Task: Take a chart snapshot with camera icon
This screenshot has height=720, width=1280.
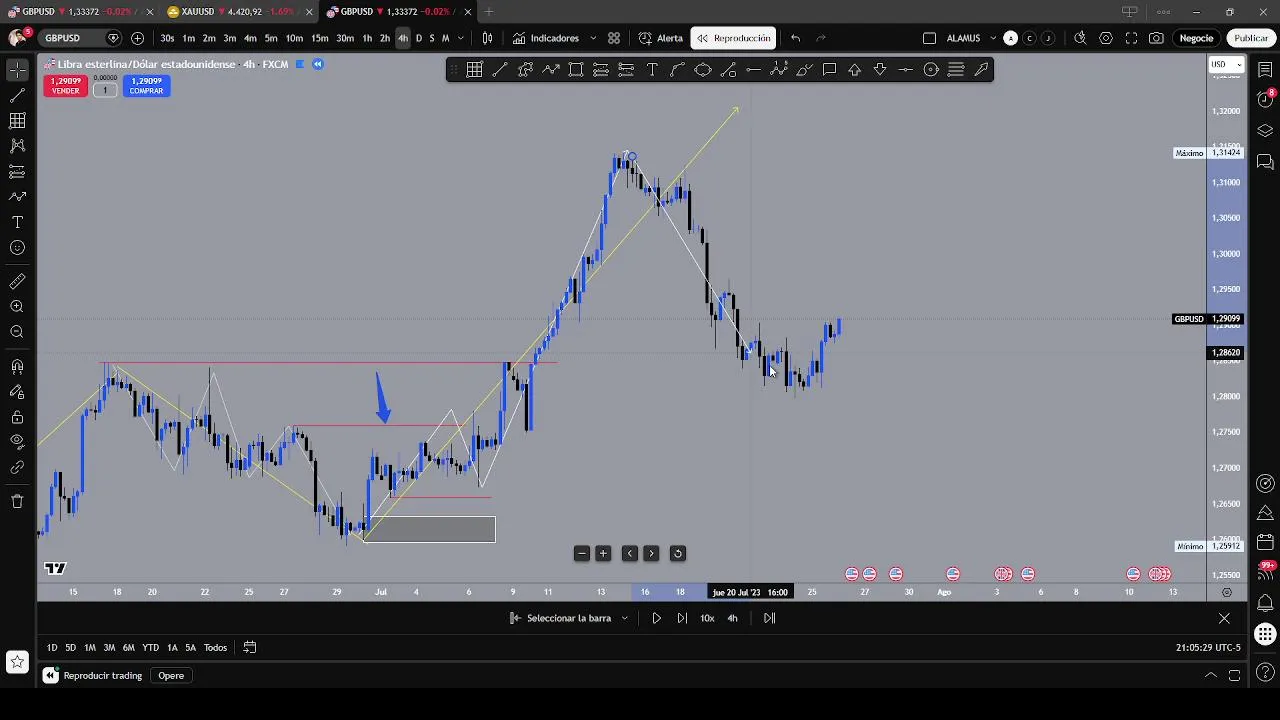Action: point(1157,38)
